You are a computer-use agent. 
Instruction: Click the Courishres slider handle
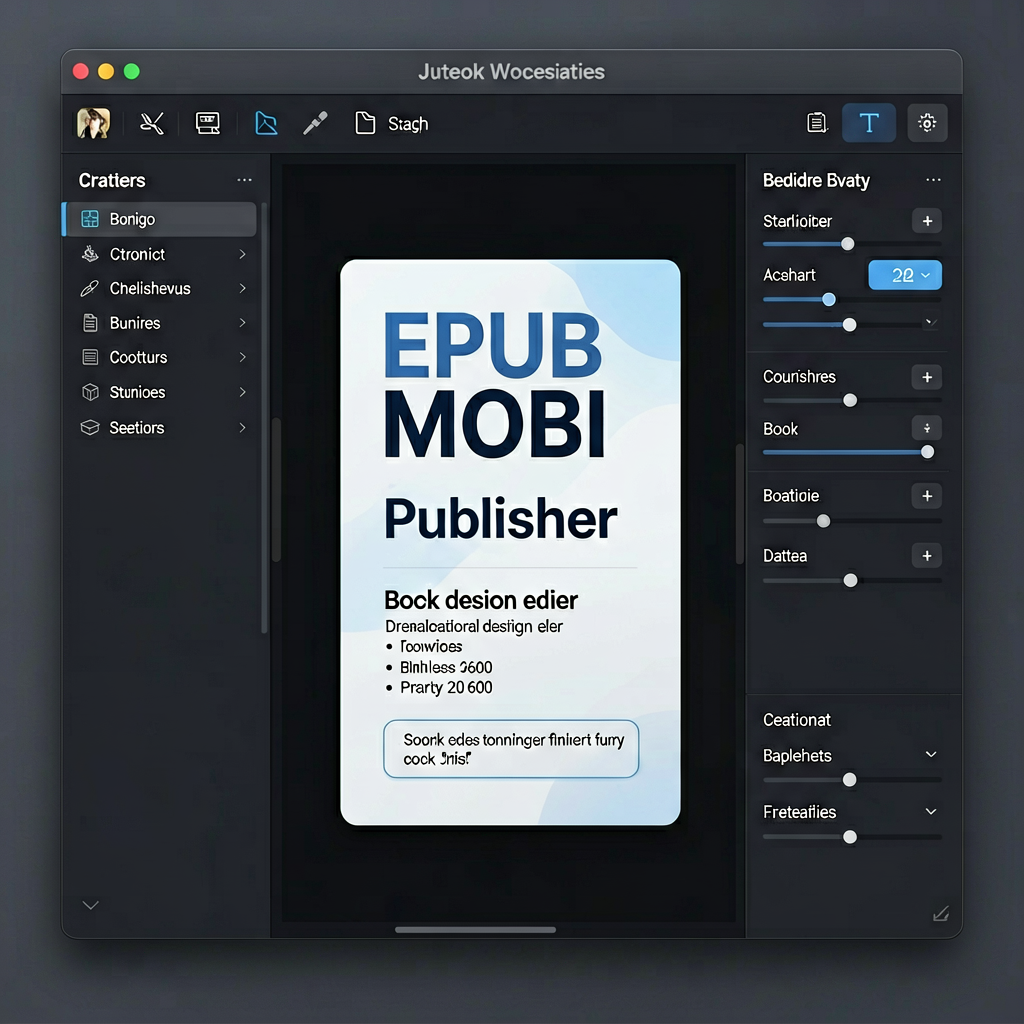850,400
